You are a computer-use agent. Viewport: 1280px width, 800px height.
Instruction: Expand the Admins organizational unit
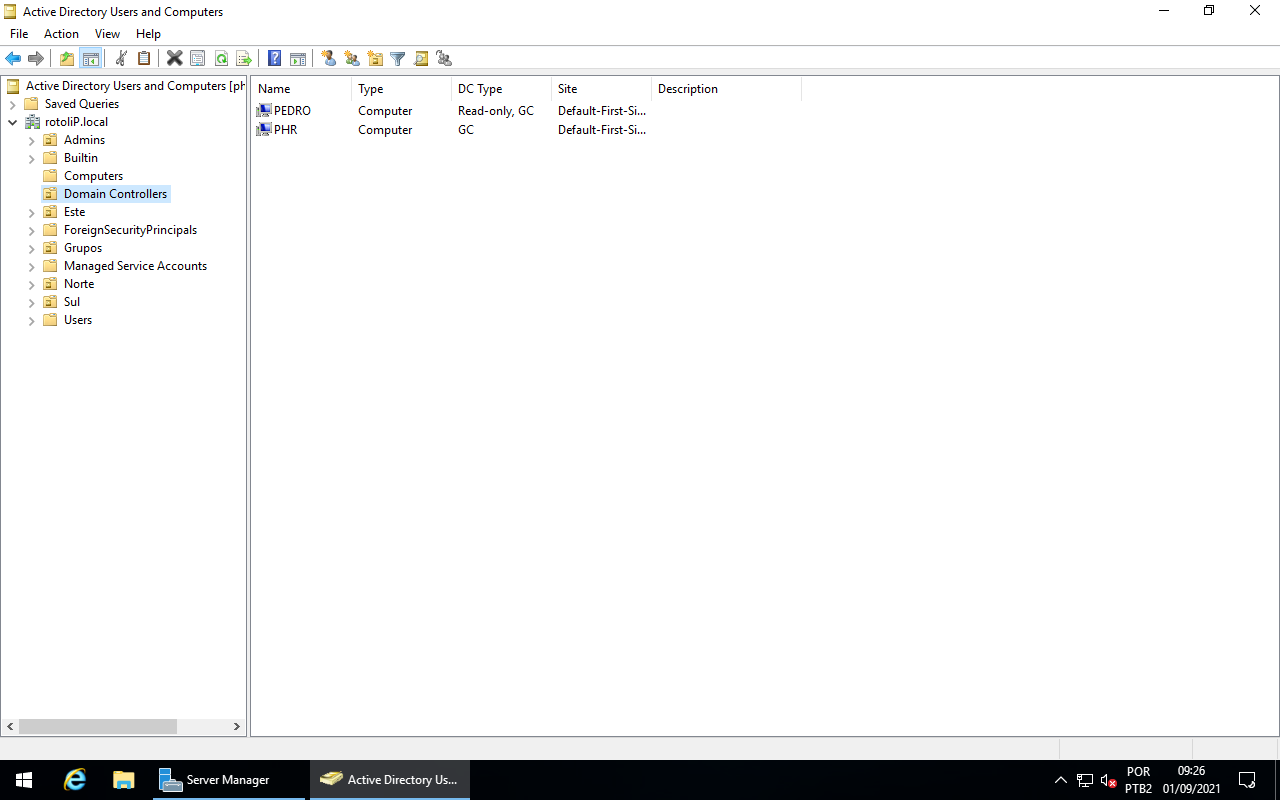(31, 141)
